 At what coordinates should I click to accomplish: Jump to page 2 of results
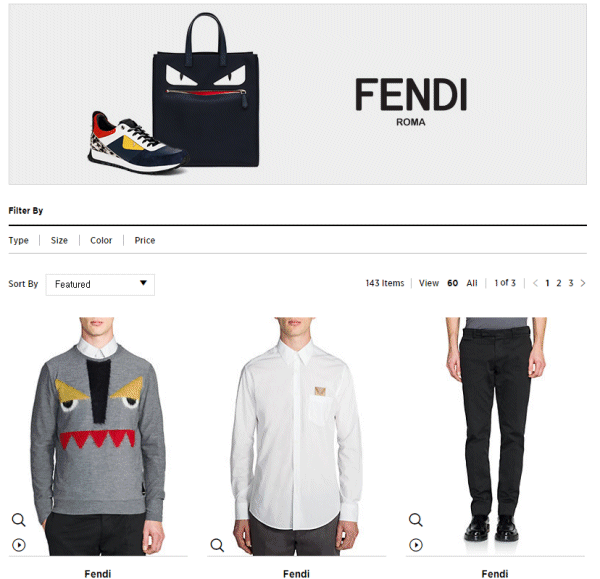pyautogui.click(x=559, y=283)
